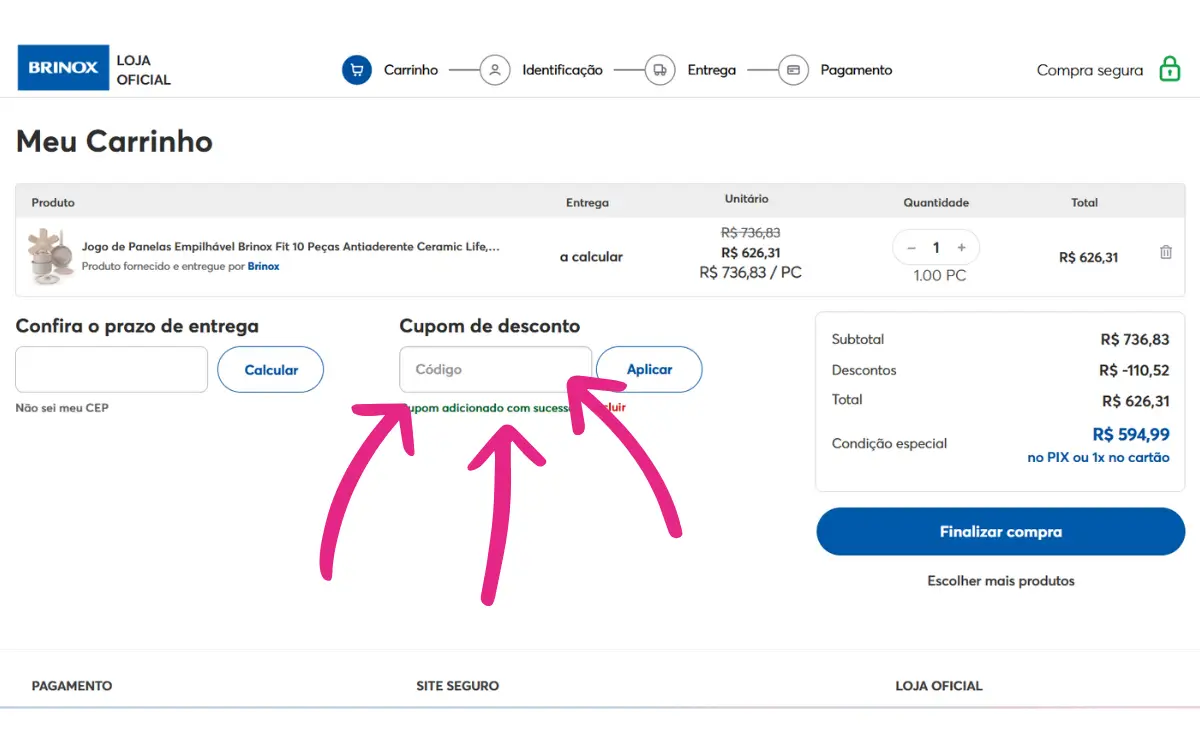Click the Produto column header
This screenshot has height=750, width=1200.
tap(53, 202)
